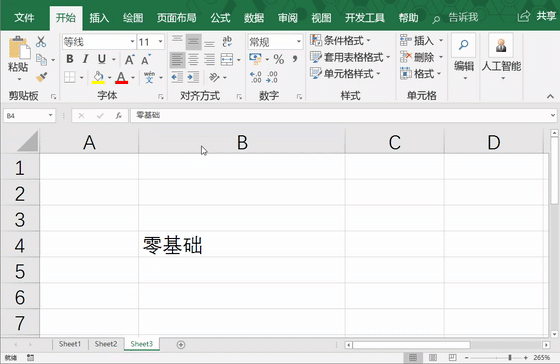The height and width of the screenshot is (364, 560).
Task: Click the Copy icon
Action: click(x=41, y=60)
